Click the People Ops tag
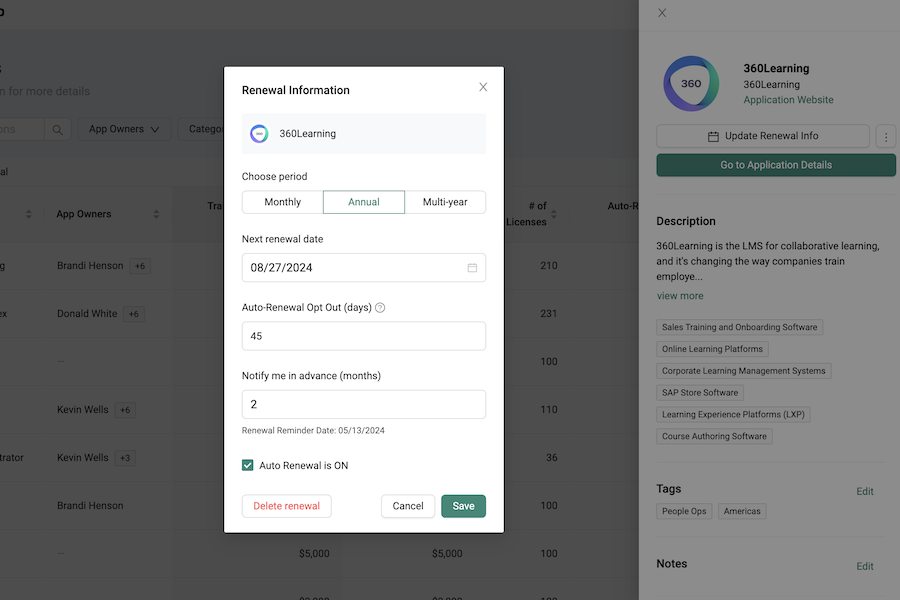 click(x=684, y=511)
